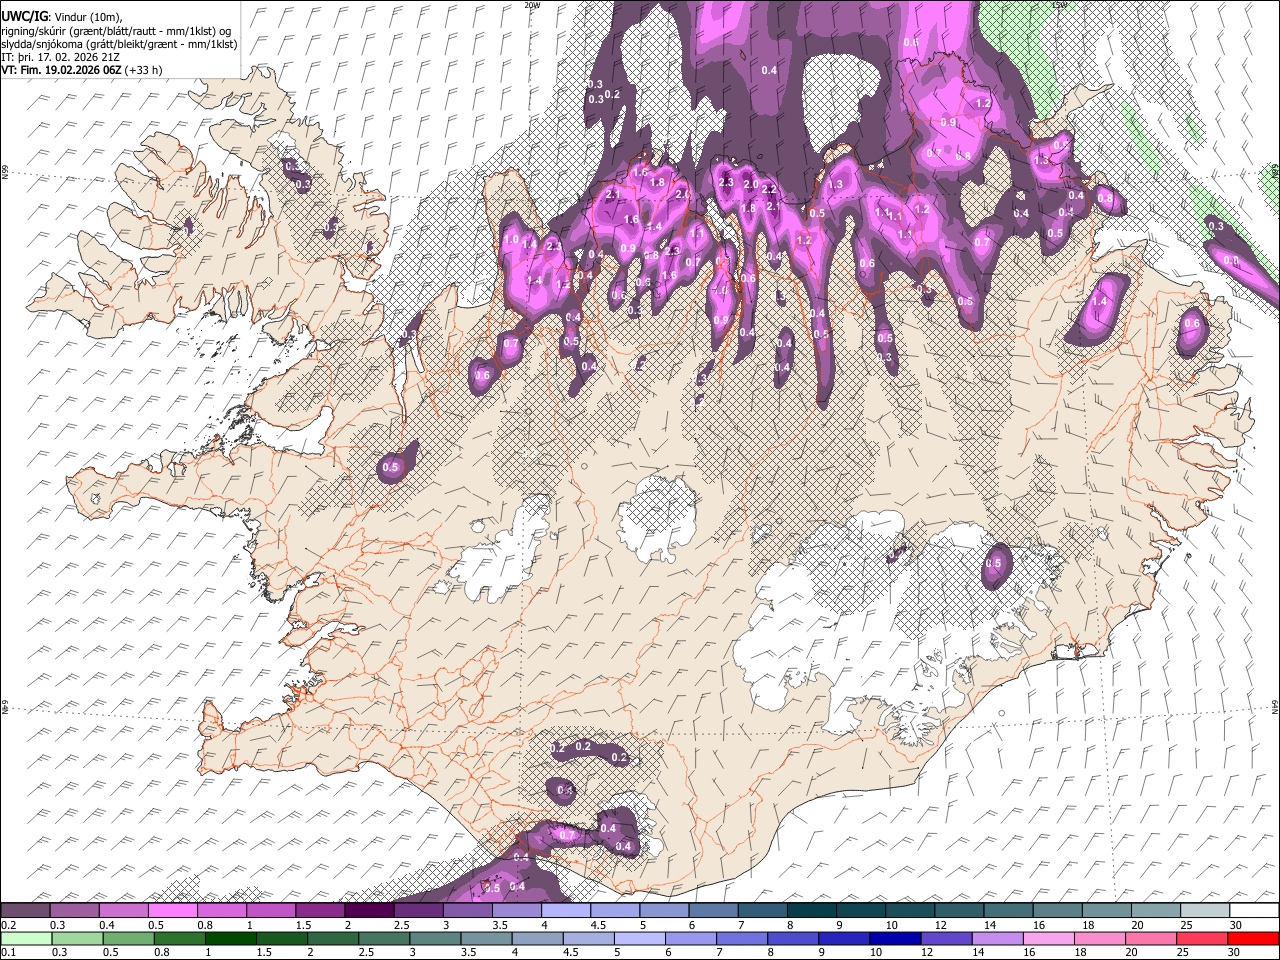The height and width of the screenshot is (960, 1280).
Task: Click the green rain legend swatch starting at 0.5
Action: pyautogui.click(x=128, y=938)
